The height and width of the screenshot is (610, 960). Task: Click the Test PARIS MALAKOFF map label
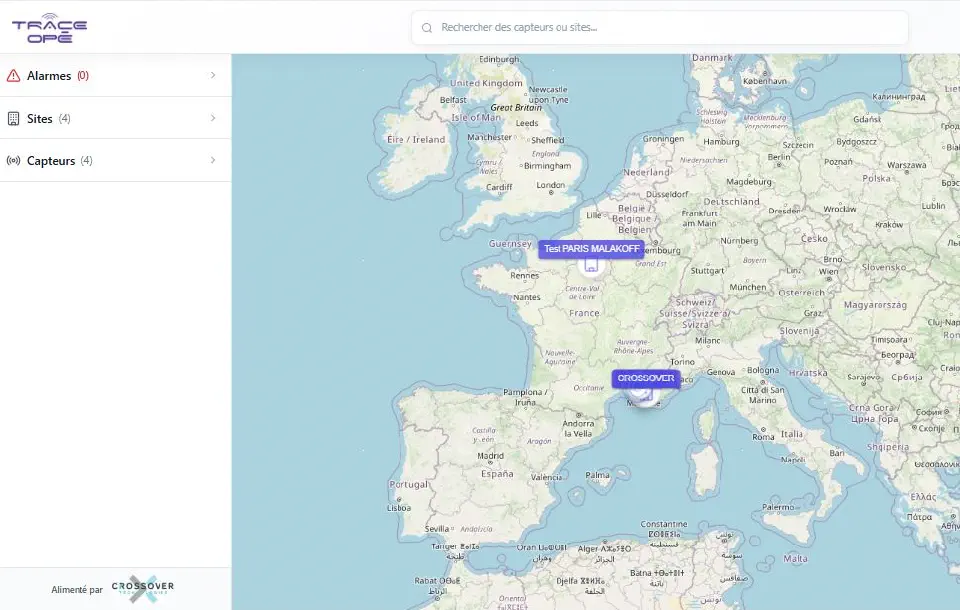590,249
